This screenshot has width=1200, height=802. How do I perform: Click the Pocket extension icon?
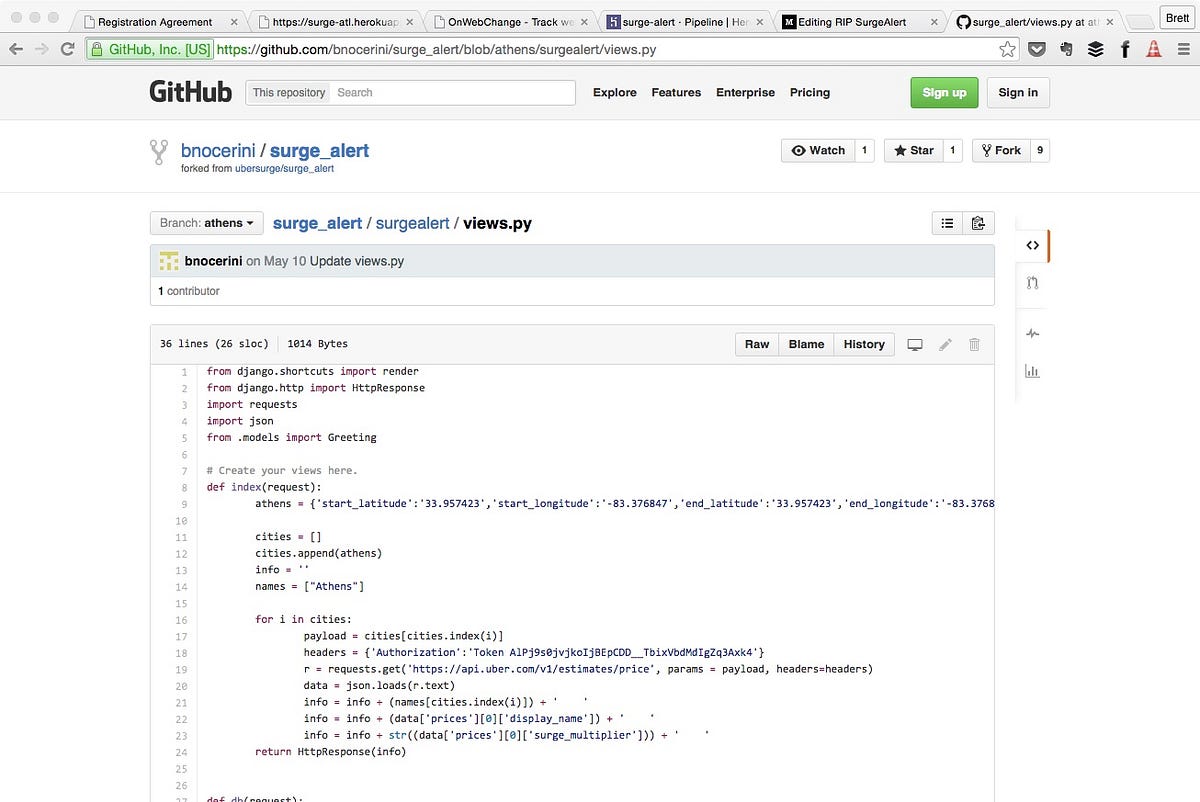tap(1037, 49)
